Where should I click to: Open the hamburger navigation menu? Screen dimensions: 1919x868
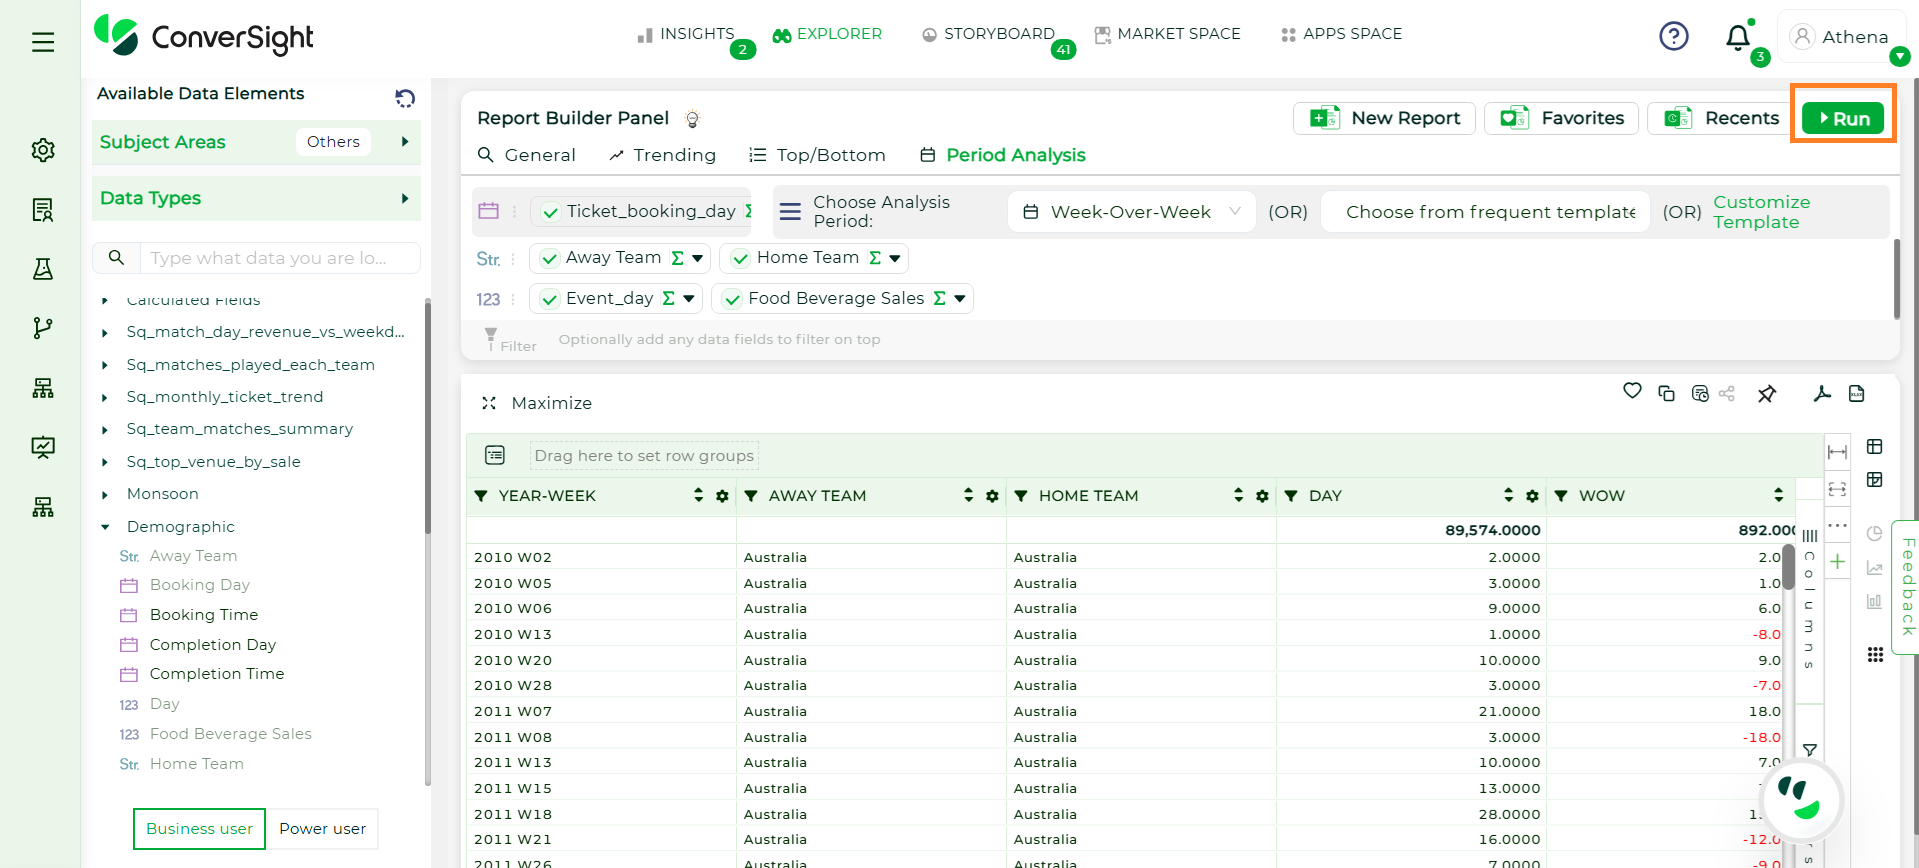click(x=43, y=42)
